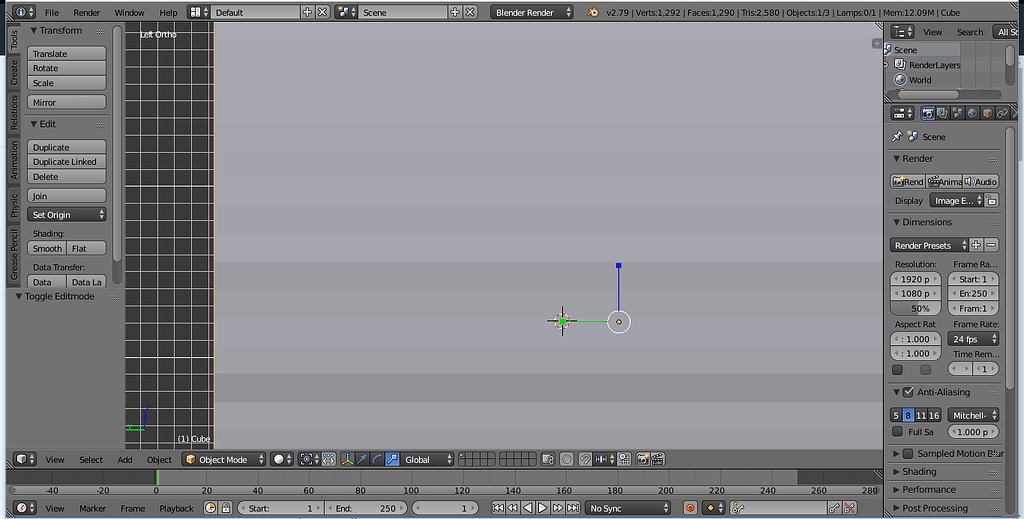Click the Duplicate Linked button
The width and height of the screenshot is (1024, 519).
point(67,162)
